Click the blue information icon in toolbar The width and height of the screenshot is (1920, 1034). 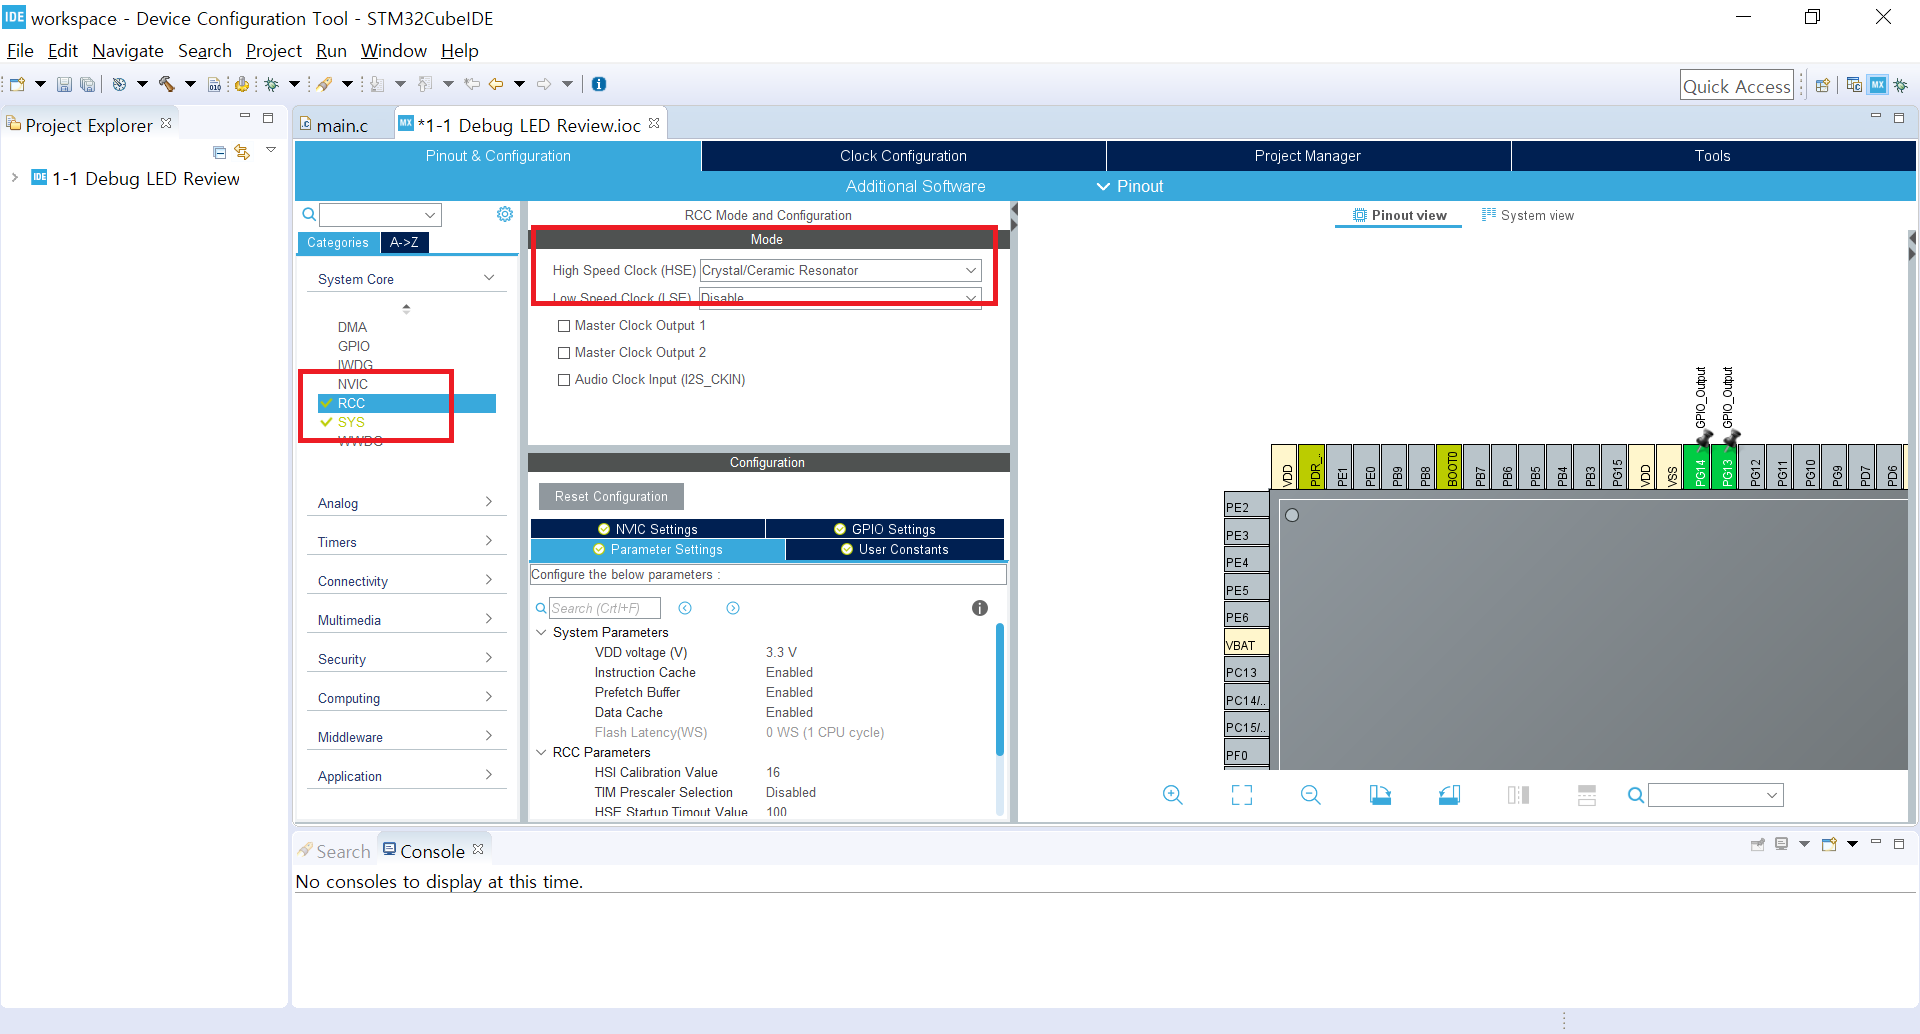point(599,85)
